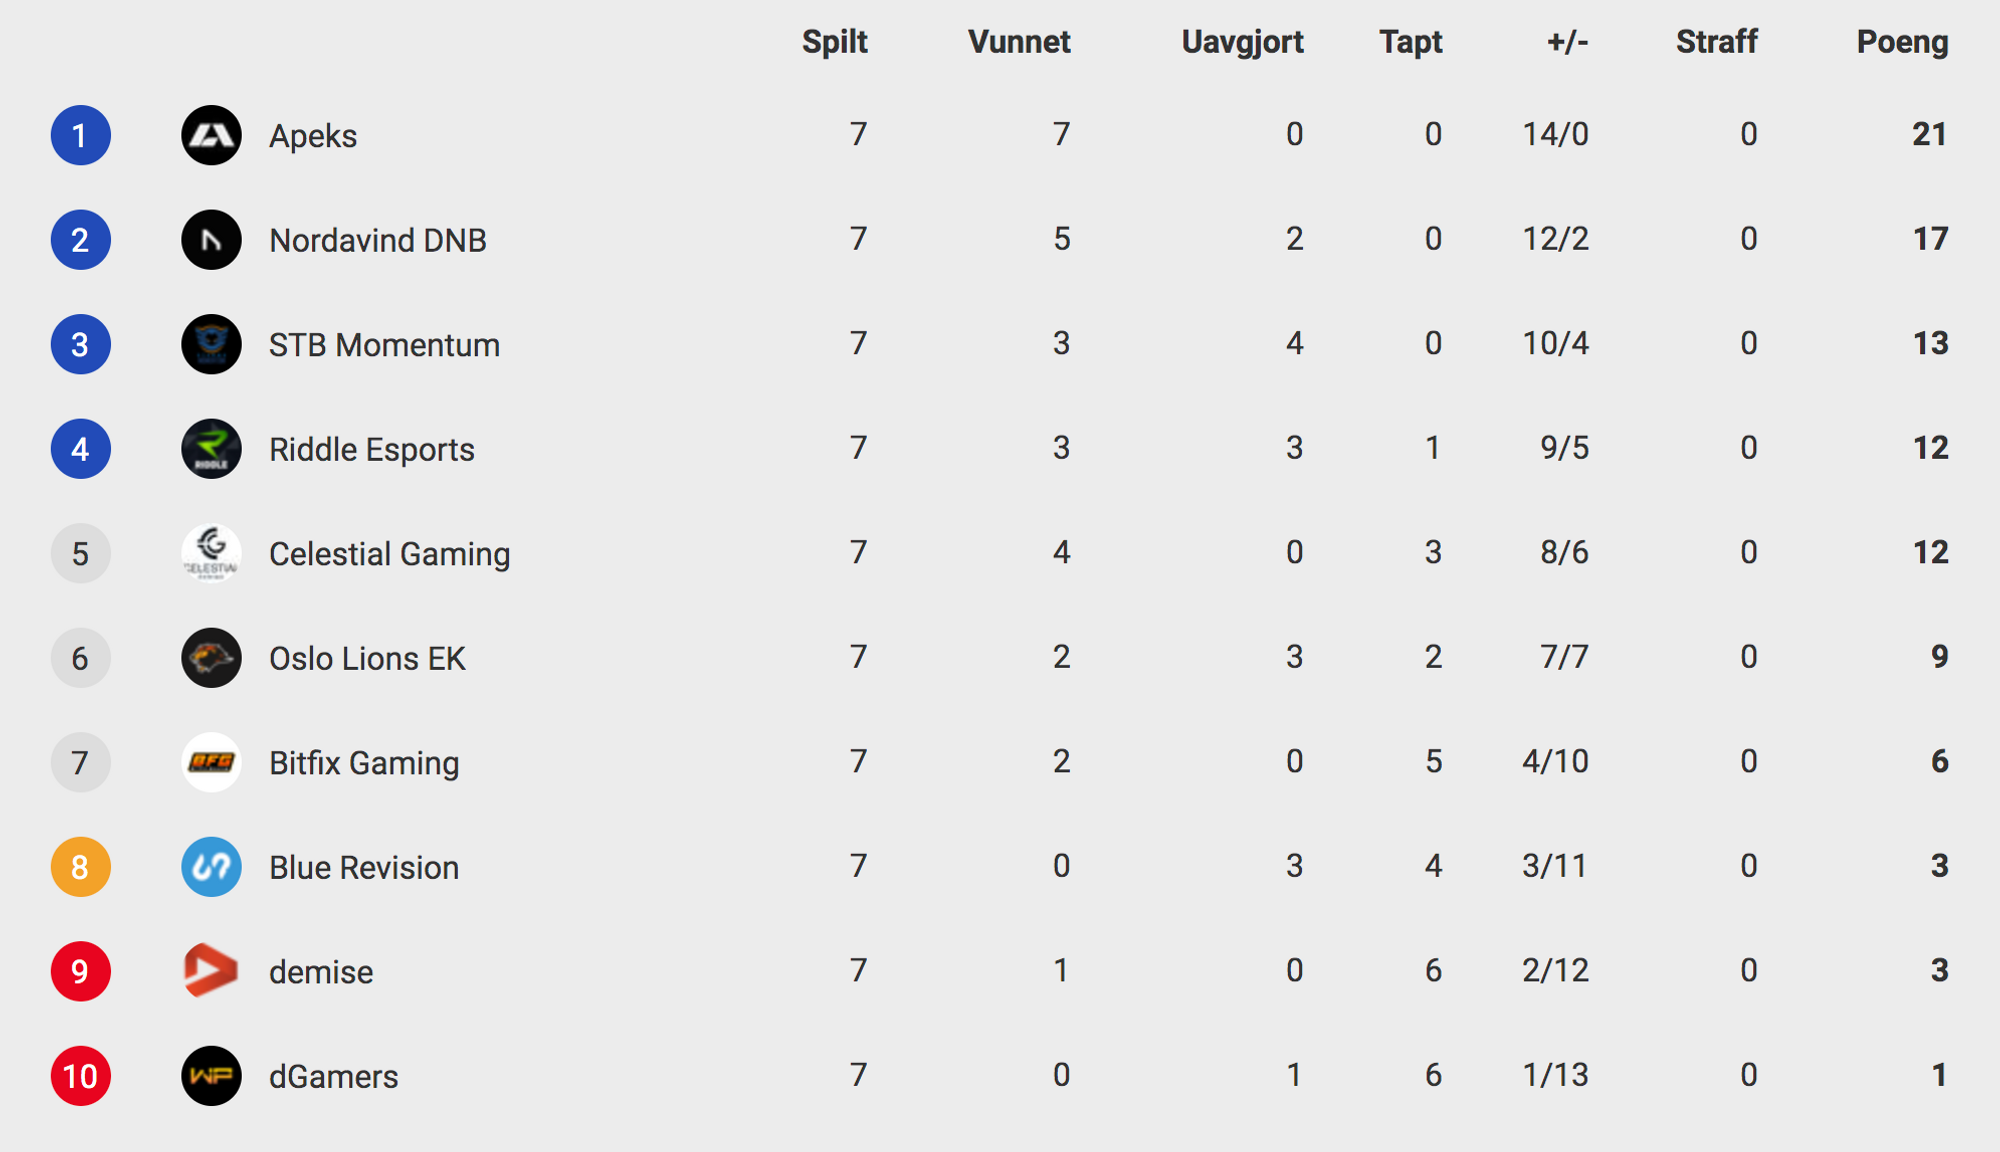Click the blue rank 1 badge
This screenshot has width=2000, height=1152.
80,135
